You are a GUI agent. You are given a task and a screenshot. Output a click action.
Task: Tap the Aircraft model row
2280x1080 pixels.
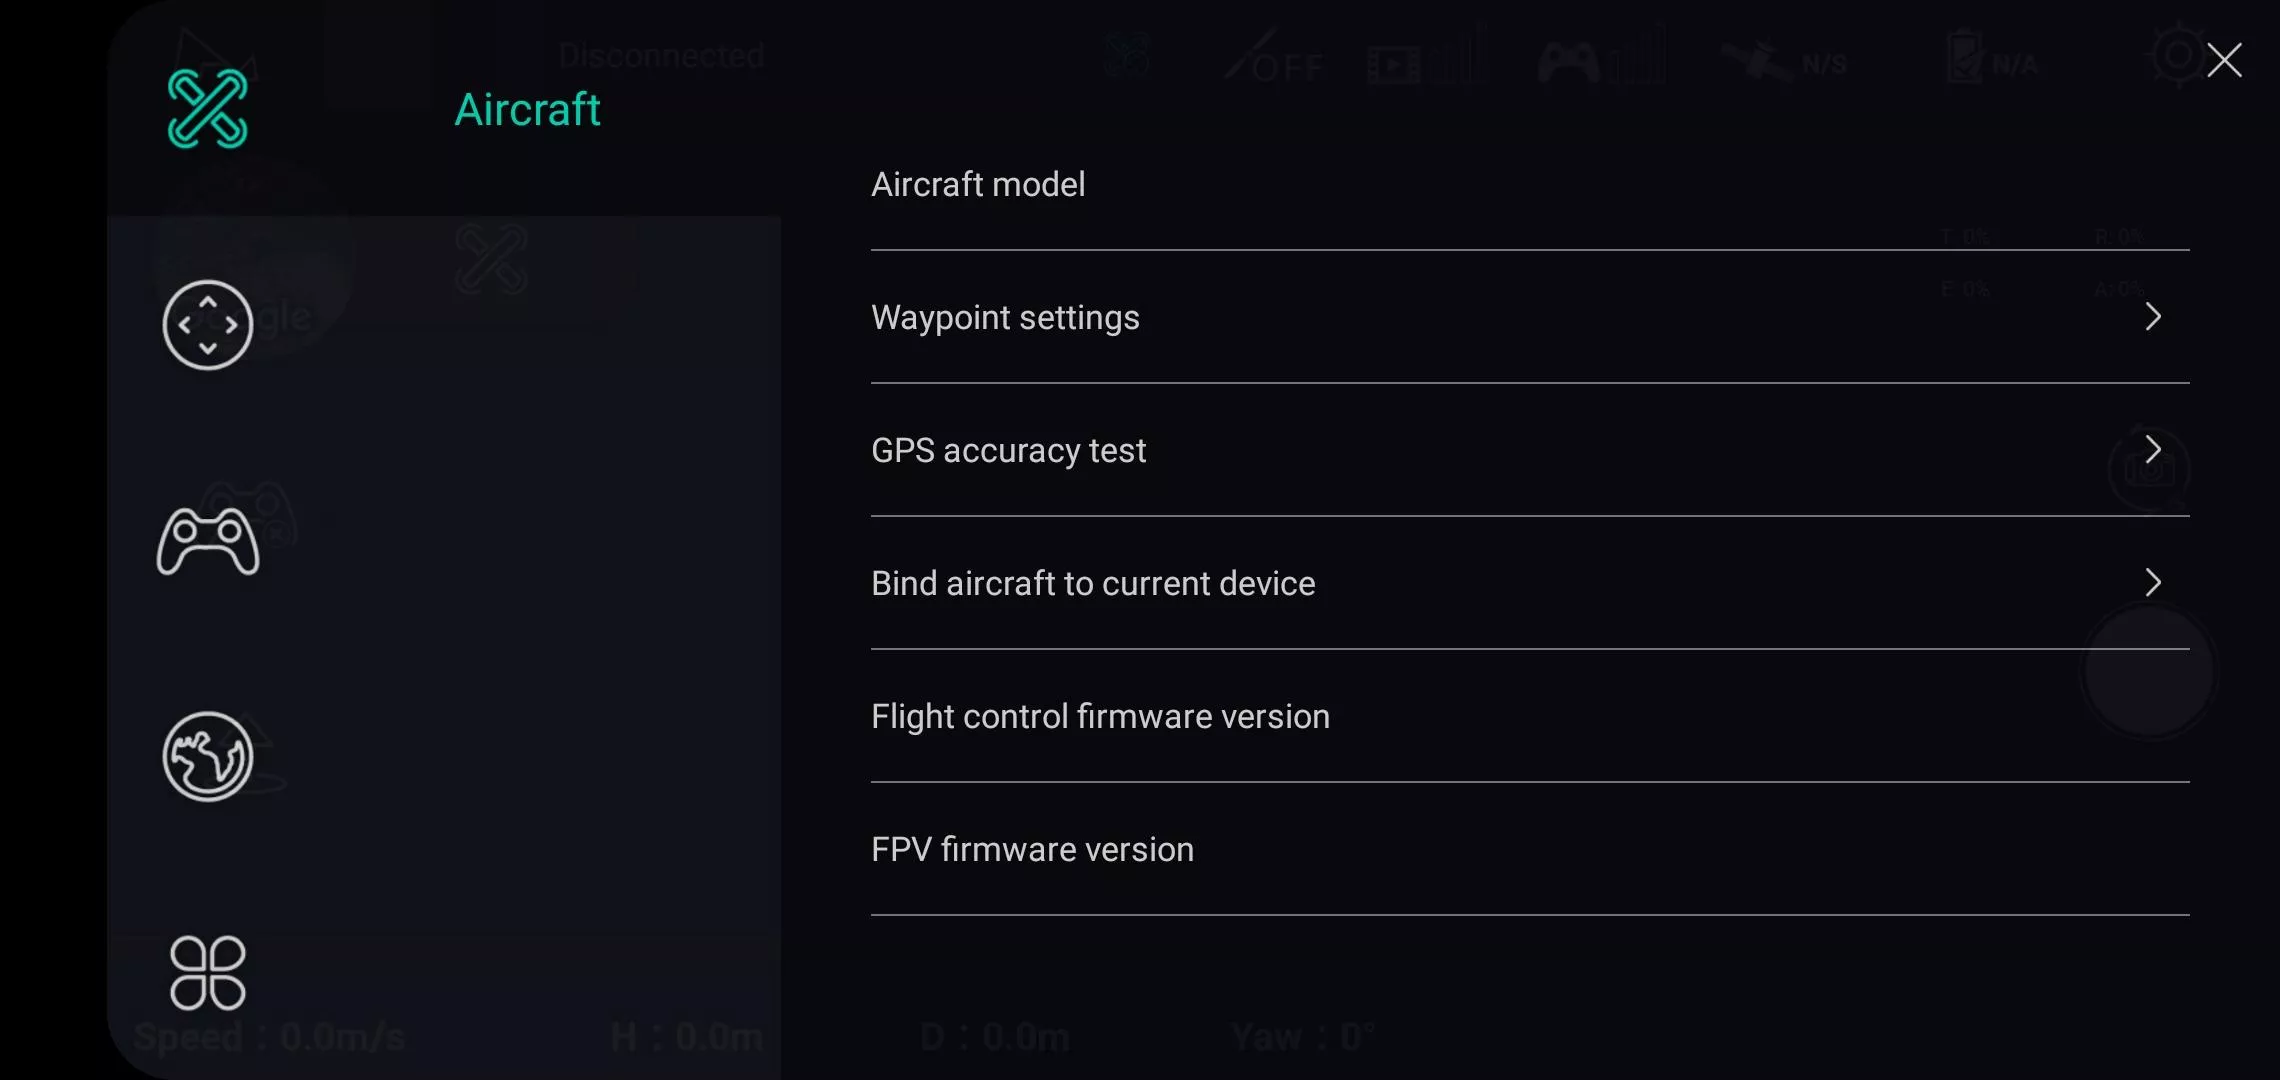[x=1530, y=184]
